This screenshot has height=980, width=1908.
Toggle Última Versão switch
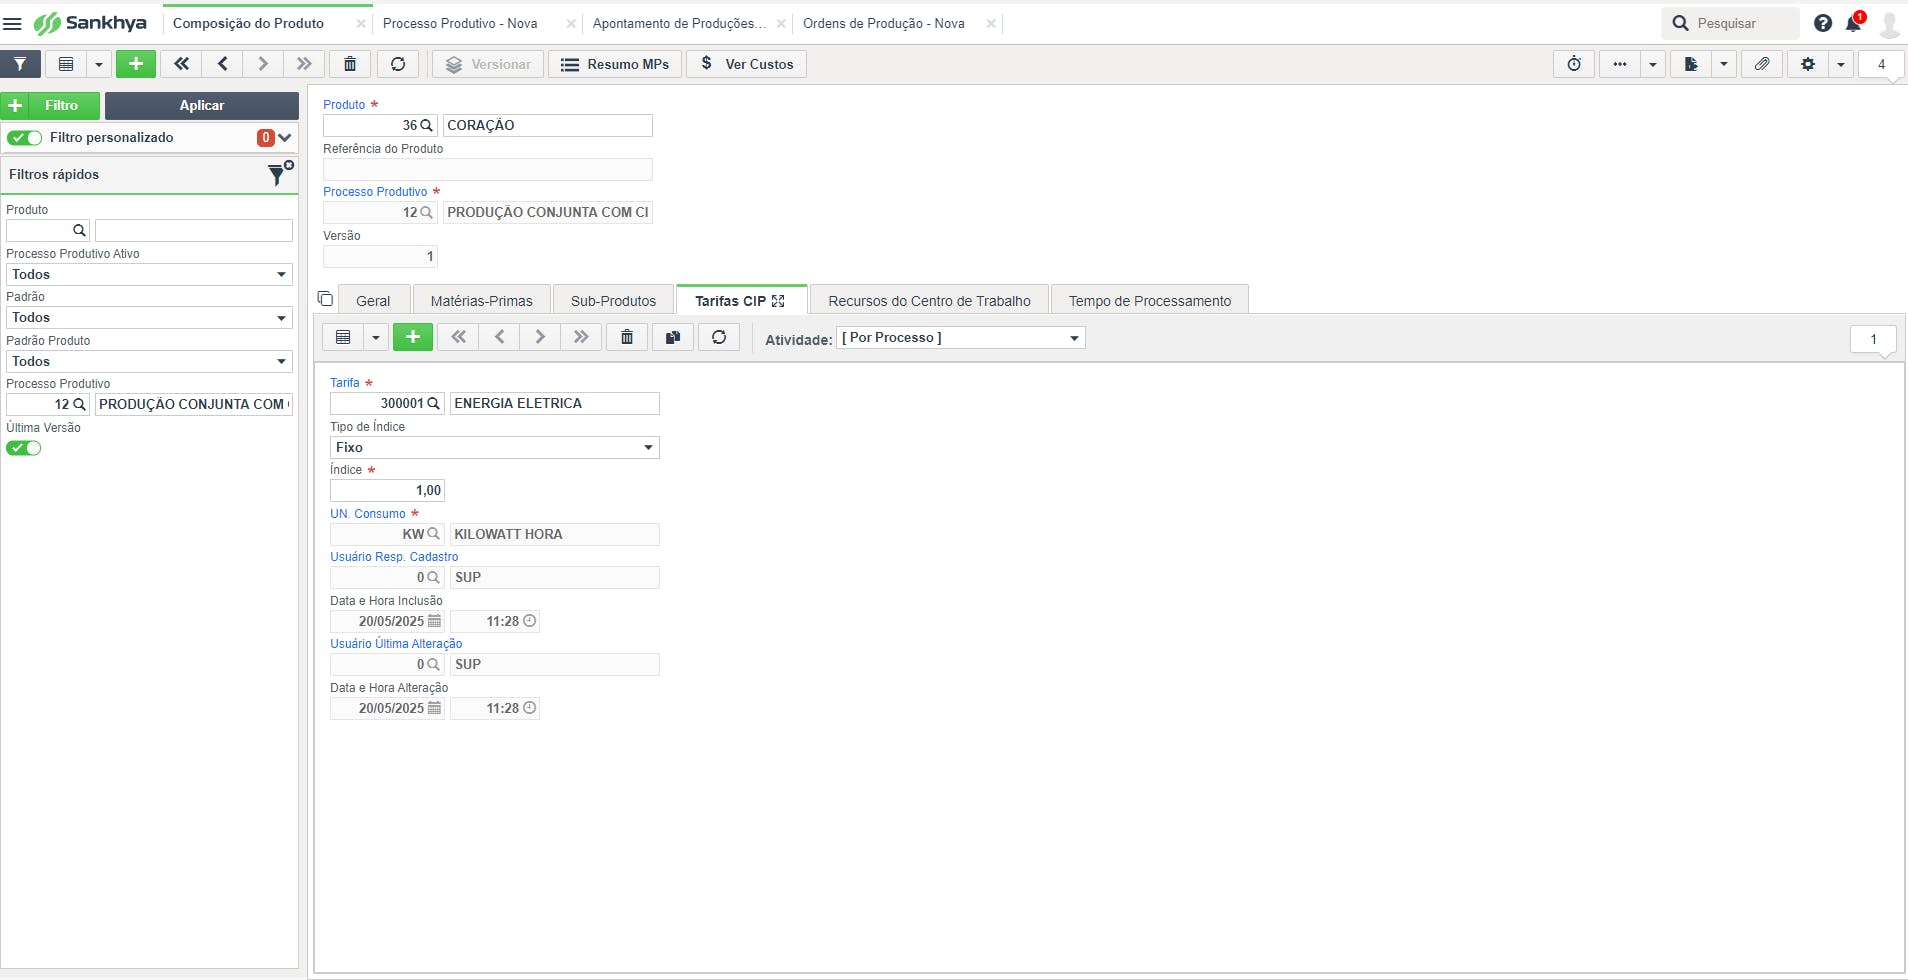24,448
